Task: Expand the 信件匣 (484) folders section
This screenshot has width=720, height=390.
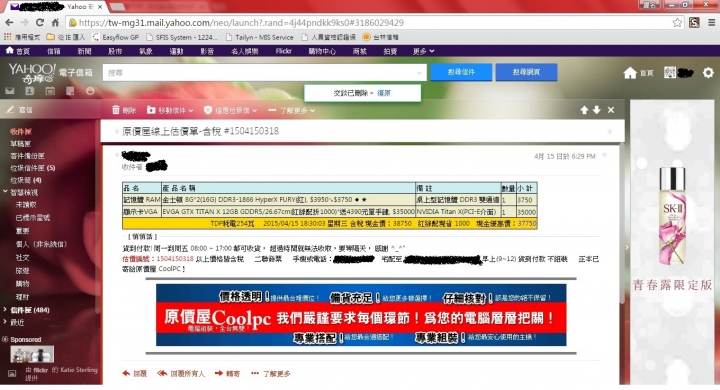Action: click(x=5, y=310)
